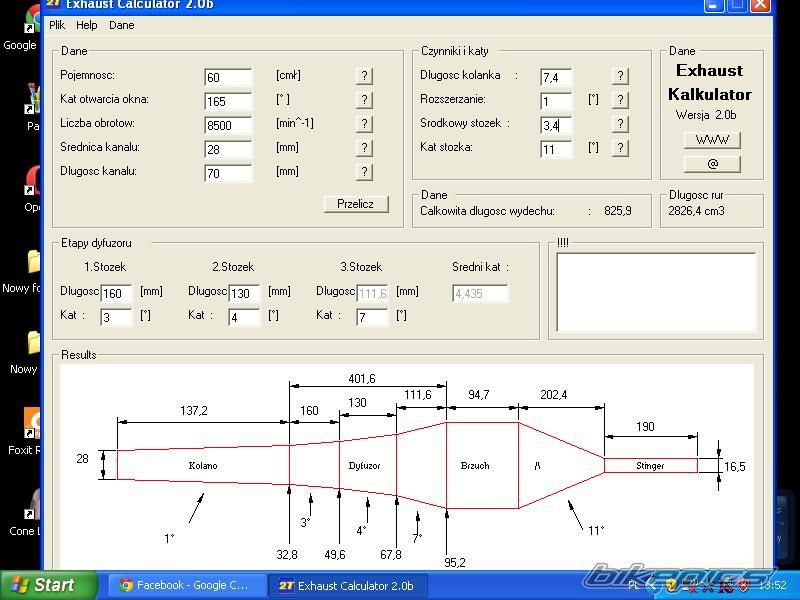Viewport: 800px width, 600px height.
Task: Click the 16,5 stinger diameter value
Action: [x=735, y=466]
